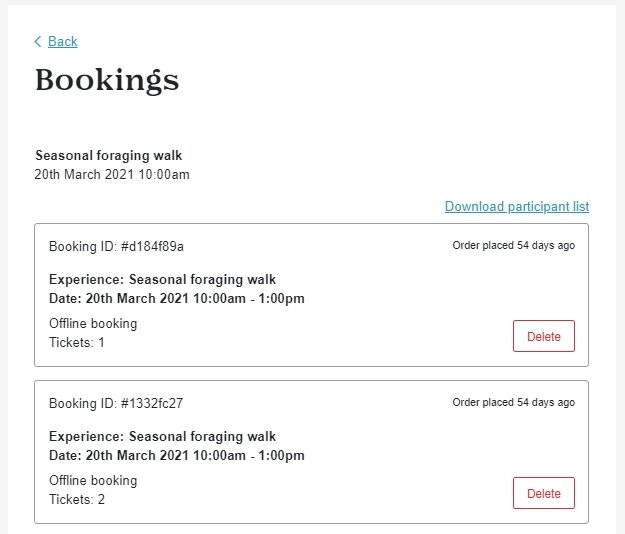The image size is (625, 534).
Task: Click second booking's Order placed 54 days ago
Action: pyautogui.click(x=513, y=402)
